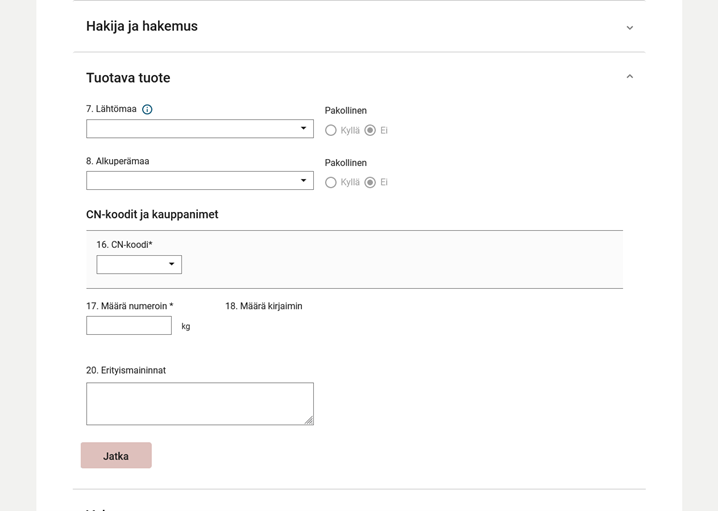This screenshot has height=511, width=718.
Task: Select Kyllä for Lähtömaa Pakollinen
Action: 331,131
